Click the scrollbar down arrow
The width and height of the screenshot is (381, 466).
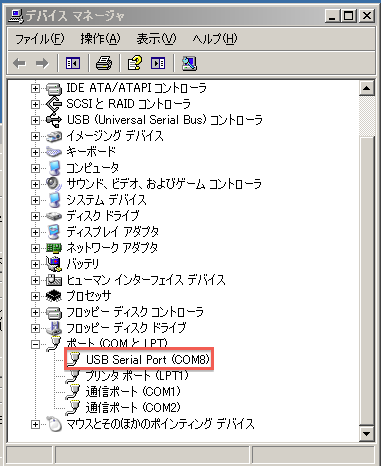(367, 434)
